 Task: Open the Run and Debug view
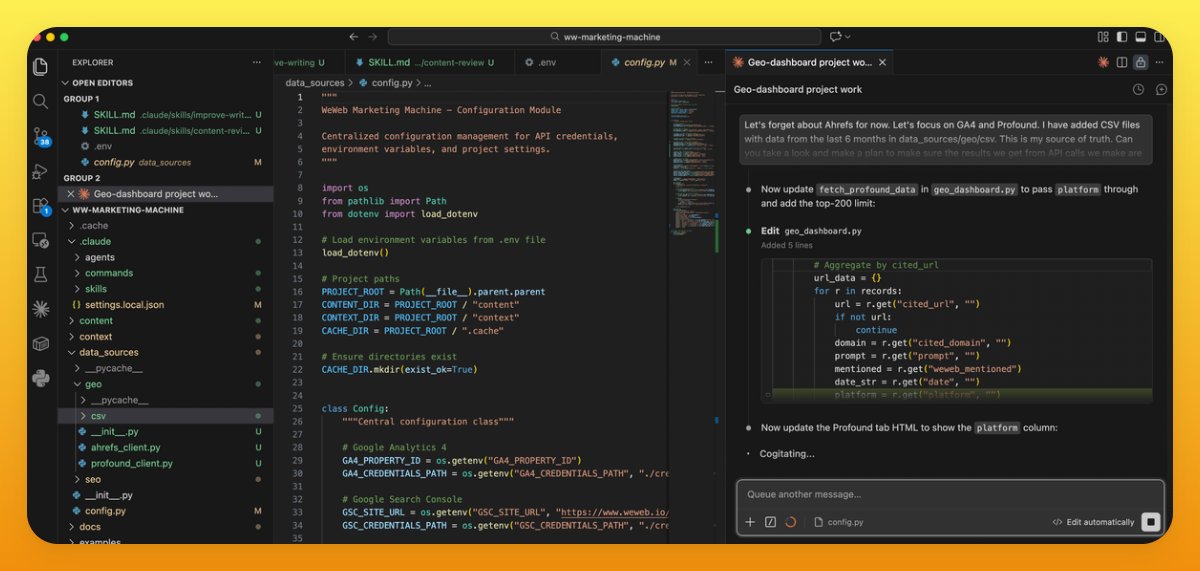pos(40,171)
